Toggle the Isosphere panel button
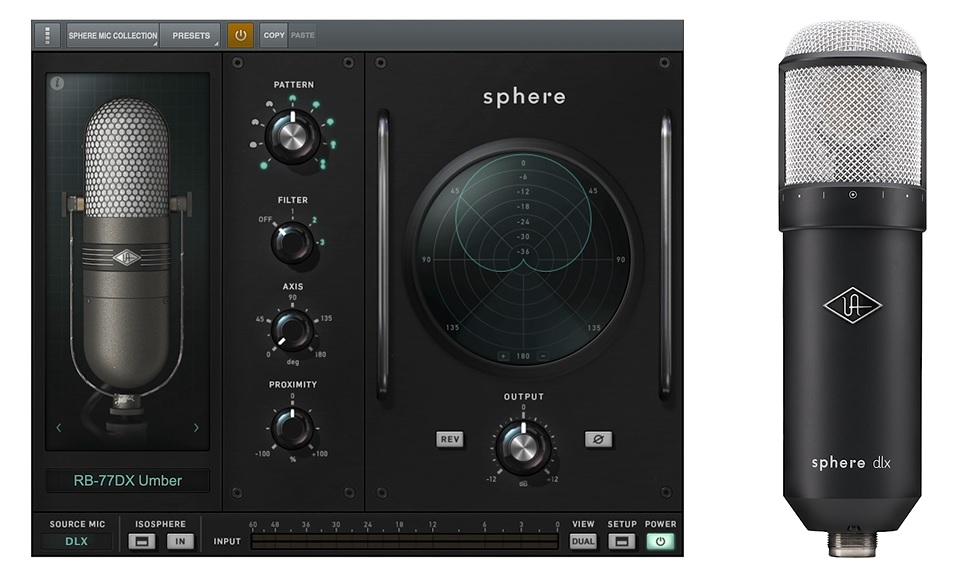This screenshot has width=957, height=586. point(142,541)
